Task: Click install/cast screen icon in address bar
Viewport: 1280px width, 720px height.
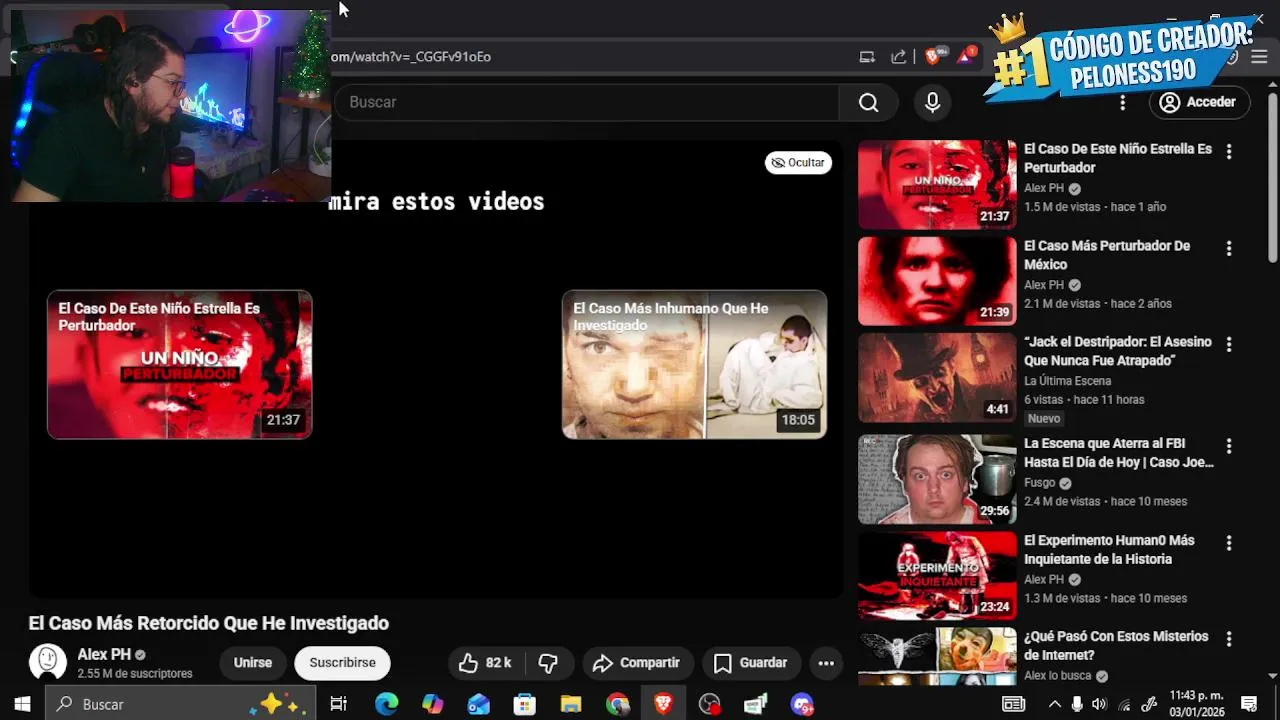Action: pos(867,57)
